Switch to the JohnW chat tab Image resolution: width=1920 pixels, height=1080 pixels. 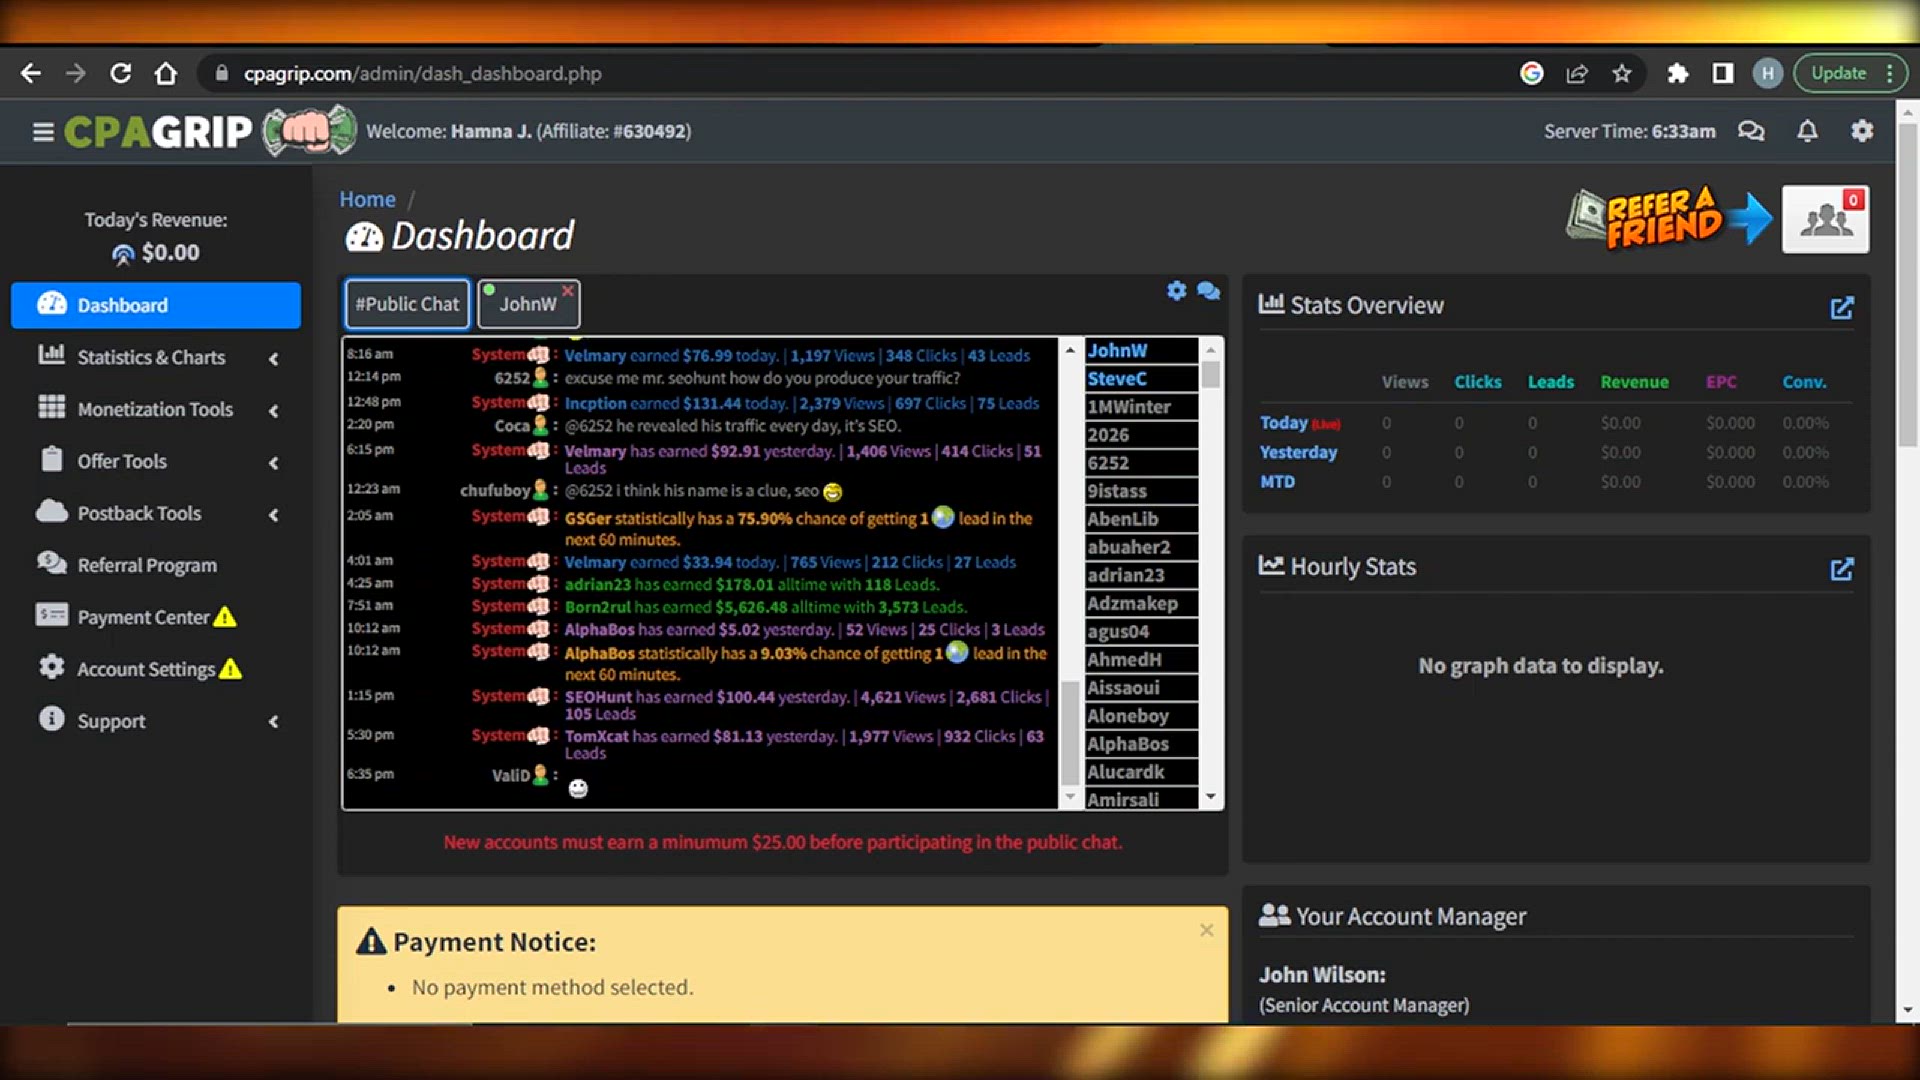coord(527,304)
